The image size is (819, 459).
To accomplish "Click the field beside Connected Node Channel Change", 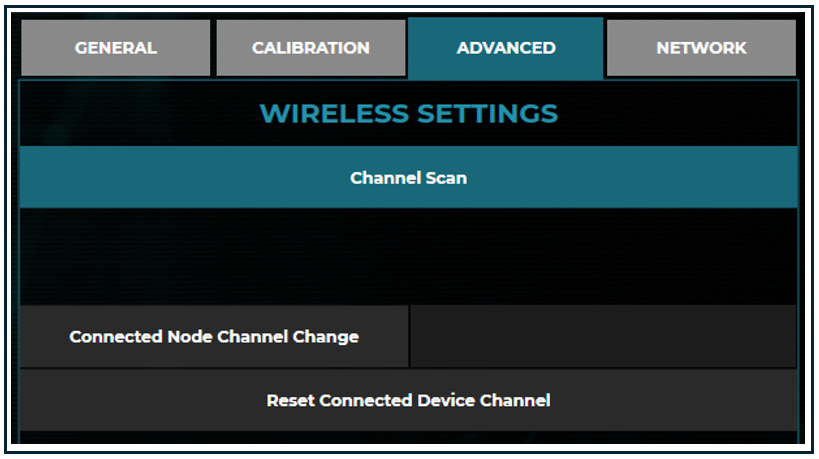I will 603,337.
